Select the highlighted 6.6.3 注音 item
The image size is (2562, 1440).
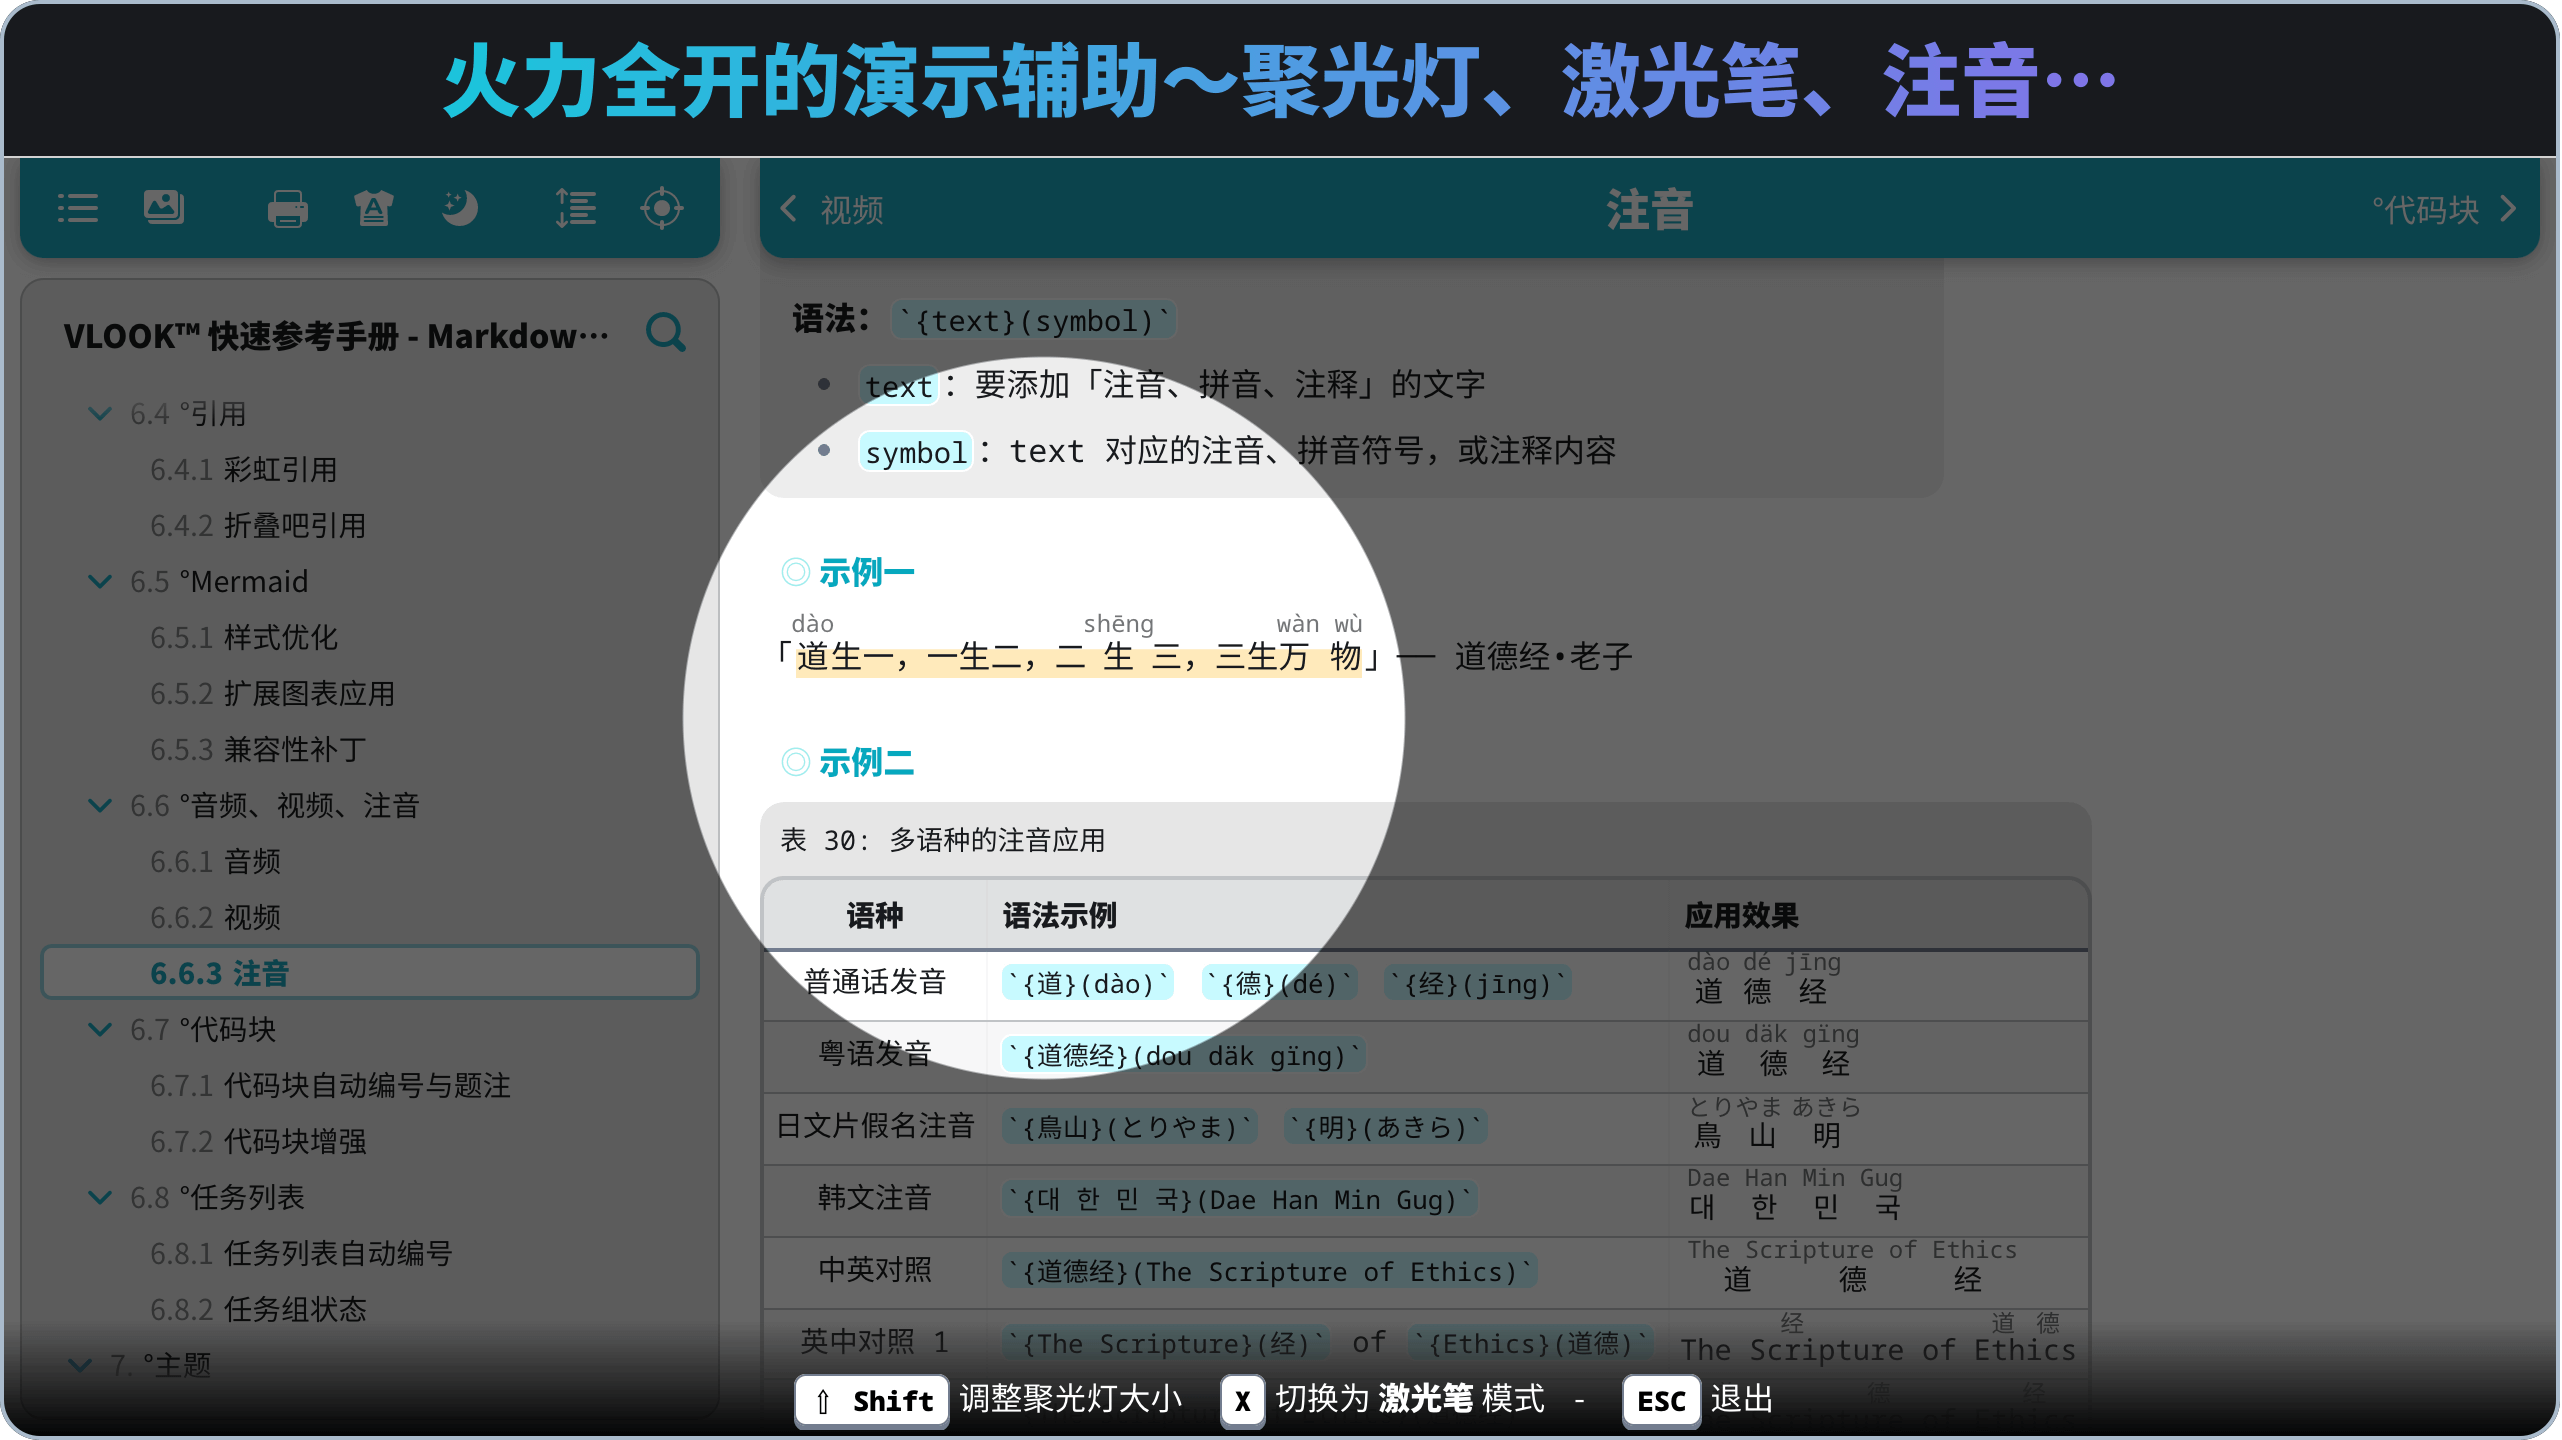pyautogui.click(x=369, y=973)
